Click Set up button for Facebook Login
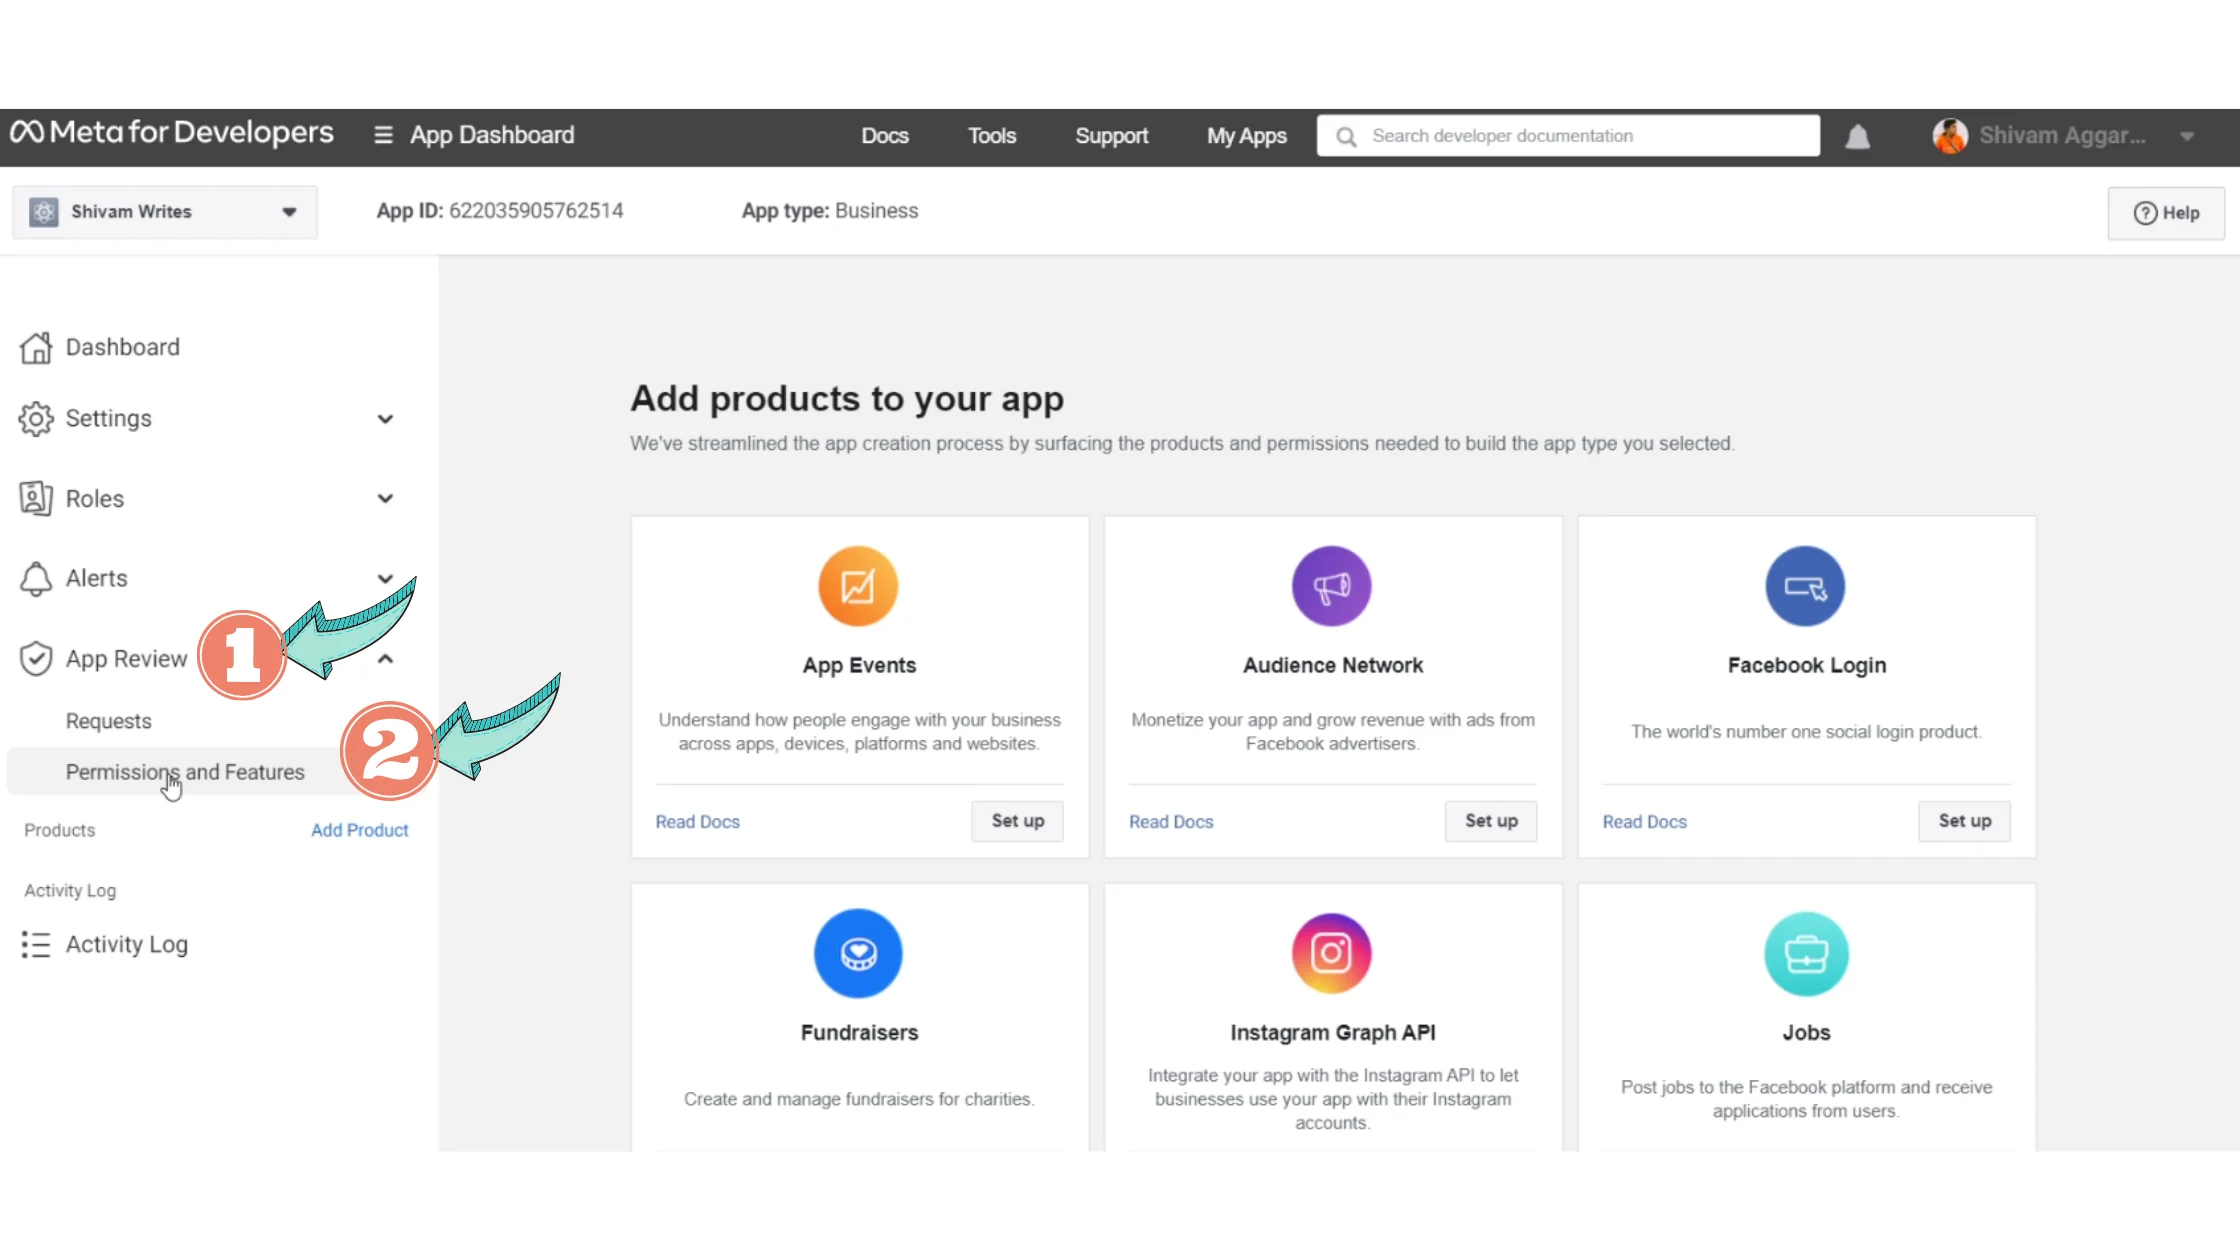The height and width of the screenshot is (1260, 2240). [1964, 821]
